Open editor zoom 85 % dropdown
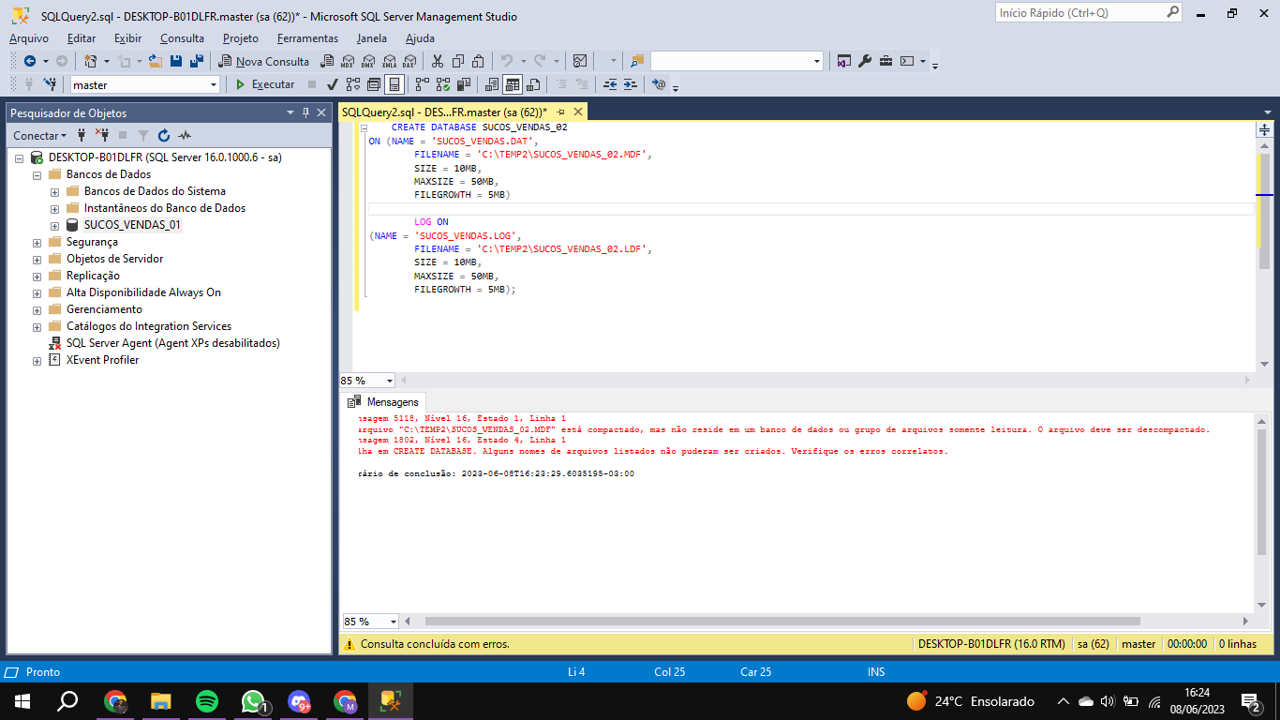 coord(389,381)
